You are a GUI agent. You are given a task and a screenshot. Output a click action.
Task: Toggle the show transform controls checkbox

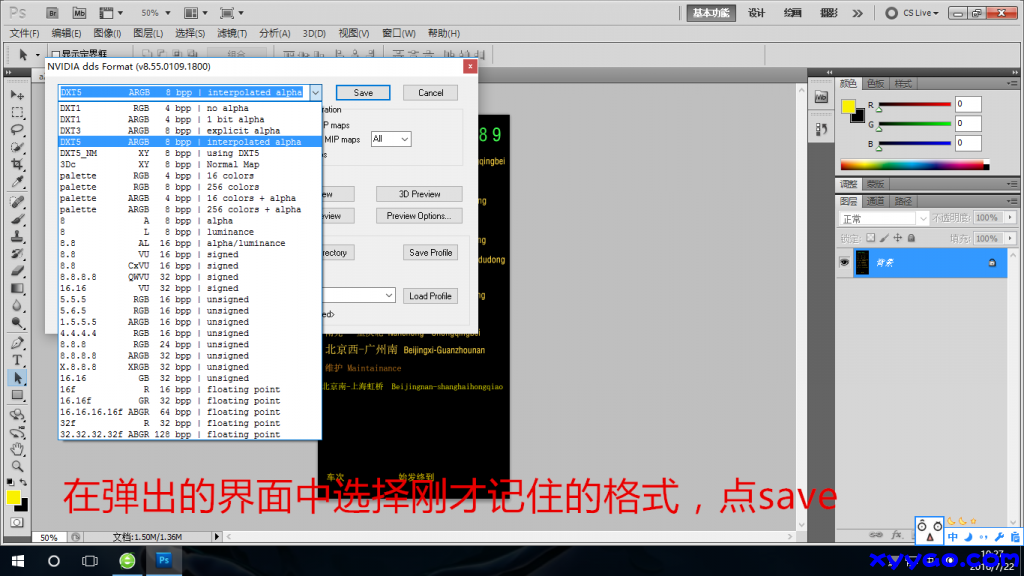click(x=54, y=54)
